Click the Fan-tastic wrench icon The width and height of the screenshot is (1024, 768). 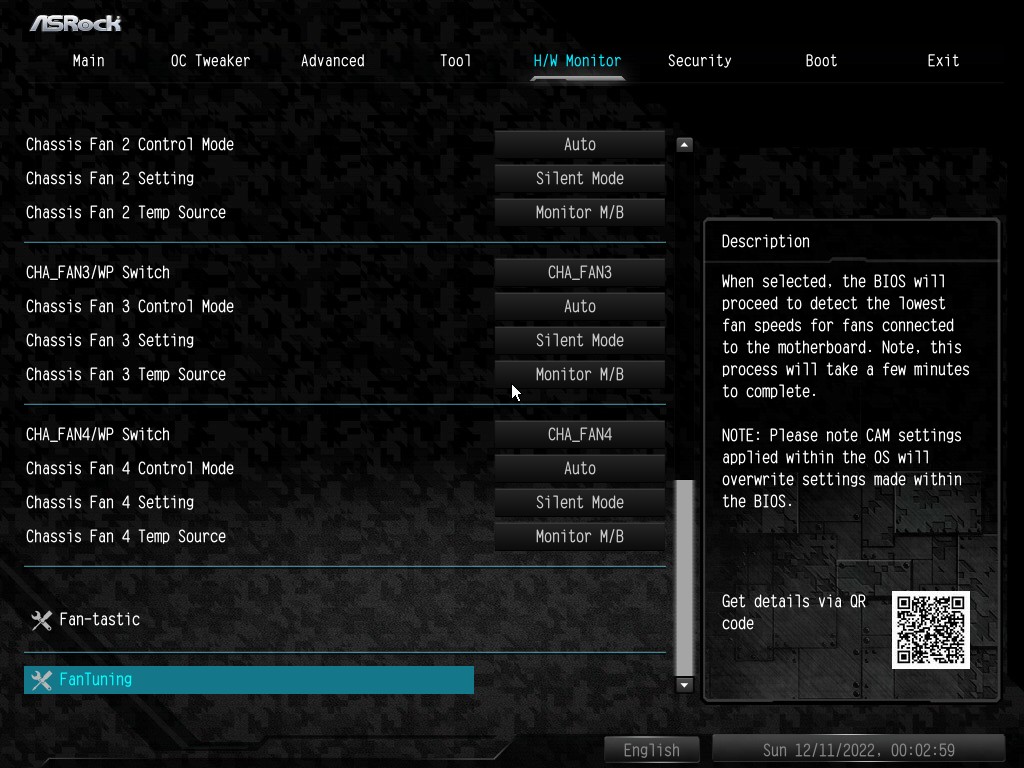[x=41, y=621]
